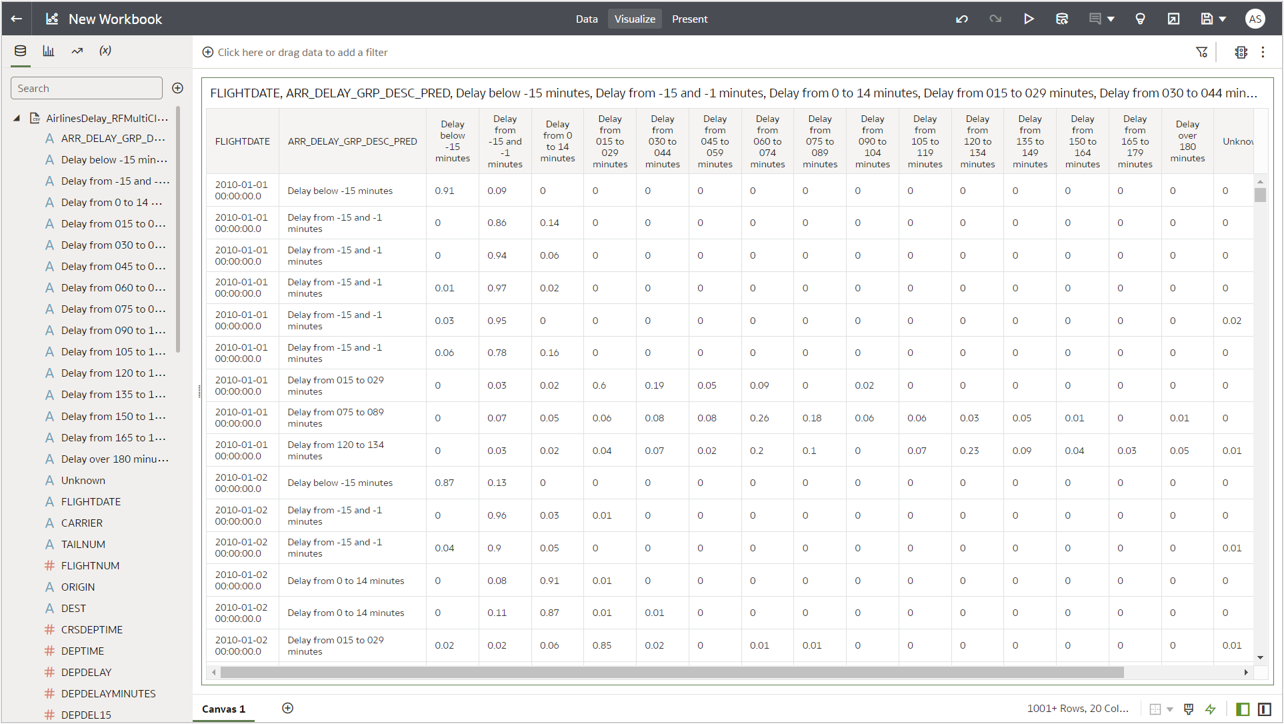The image size is (1284, 724).
Task: Toggle the left Data panel visibility
Action: point(1243,709)
